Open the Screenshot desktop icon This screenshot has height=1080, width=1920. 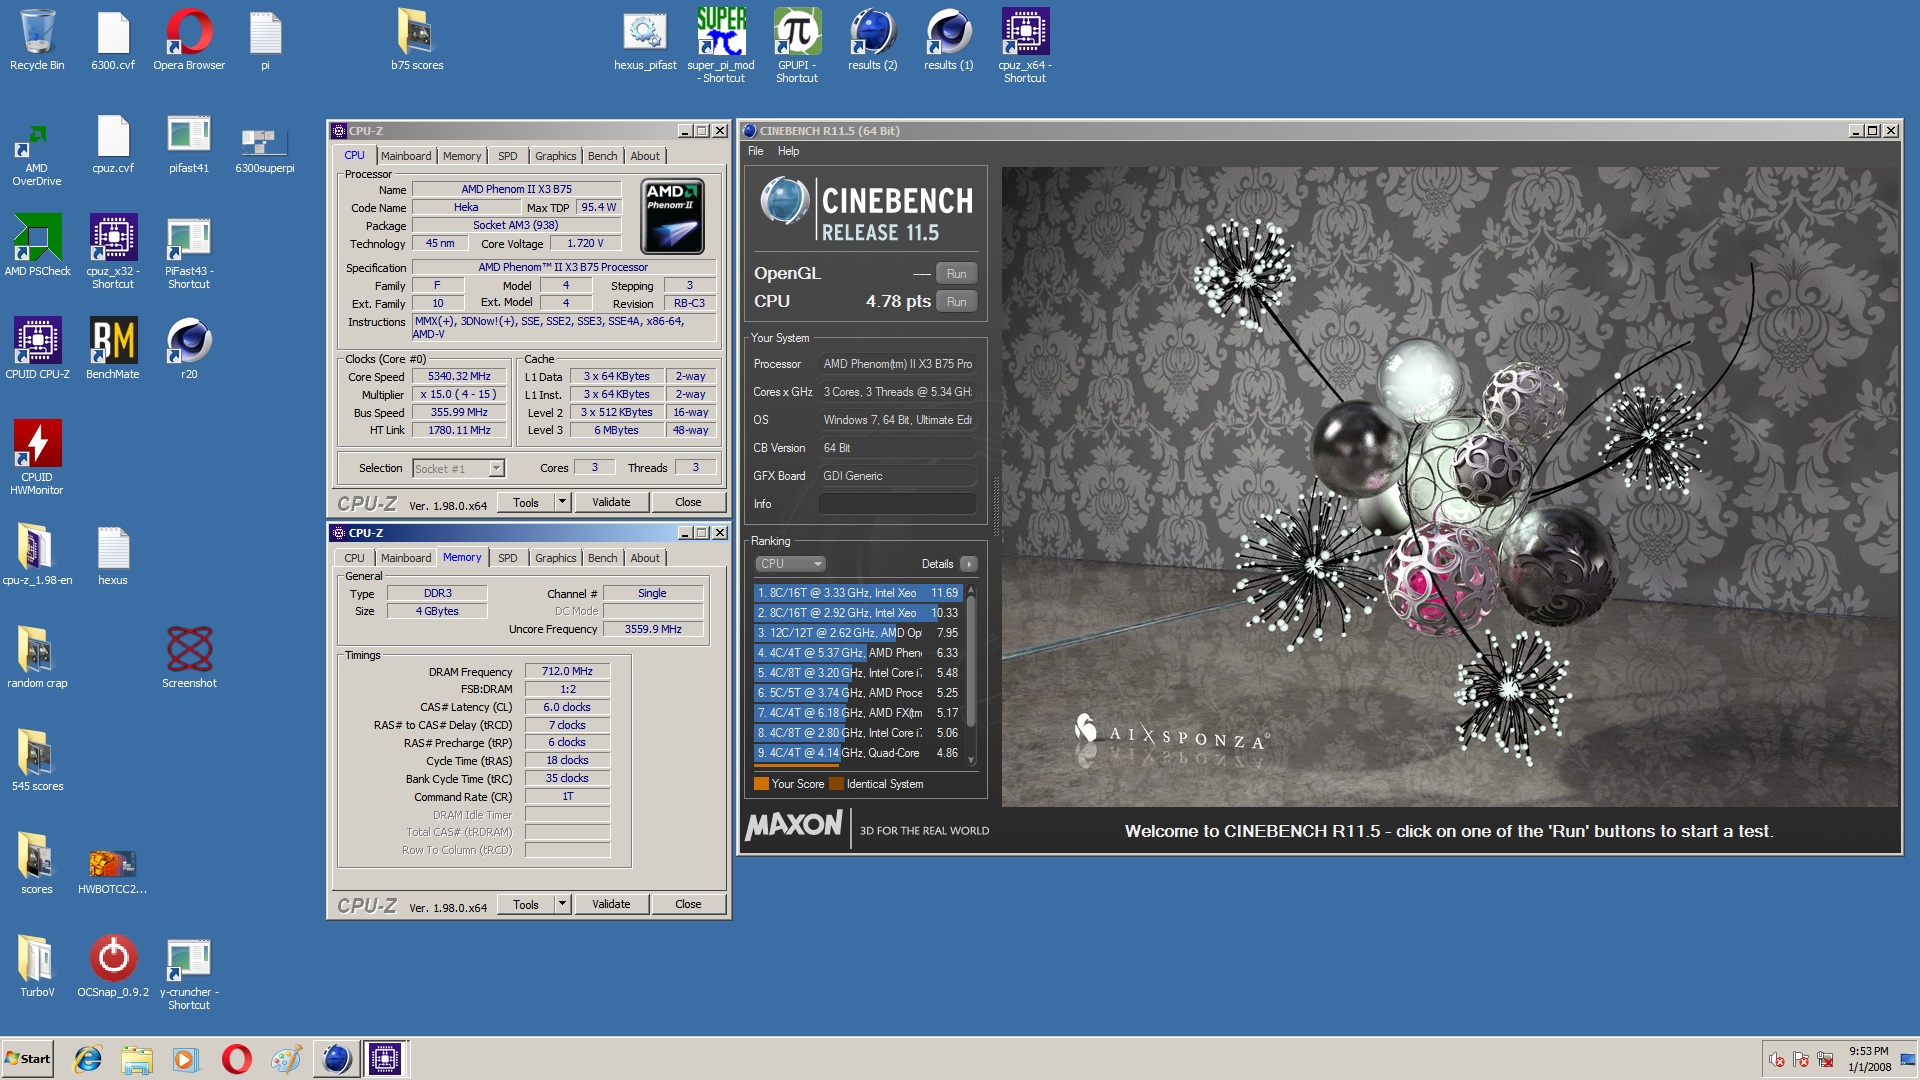[189, 656]
